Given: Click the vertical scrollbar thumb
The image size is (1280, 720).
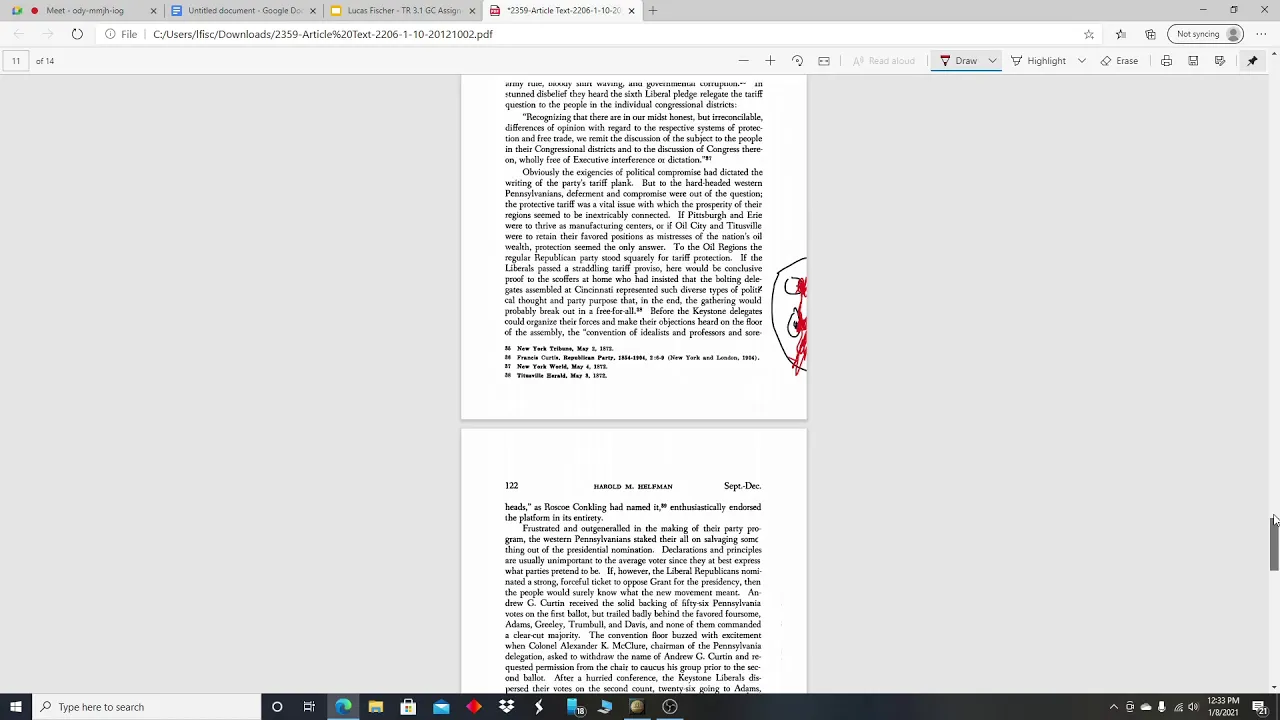Looking at the screenshot, I should [1274, 544].
